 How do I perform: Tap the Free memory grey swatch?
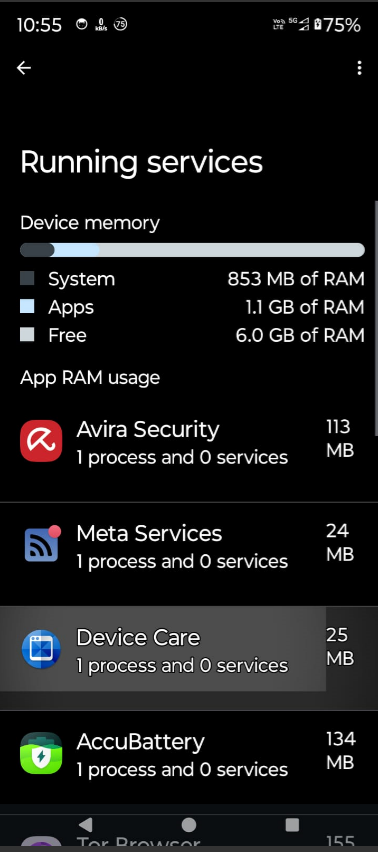(x=27, y=335)
